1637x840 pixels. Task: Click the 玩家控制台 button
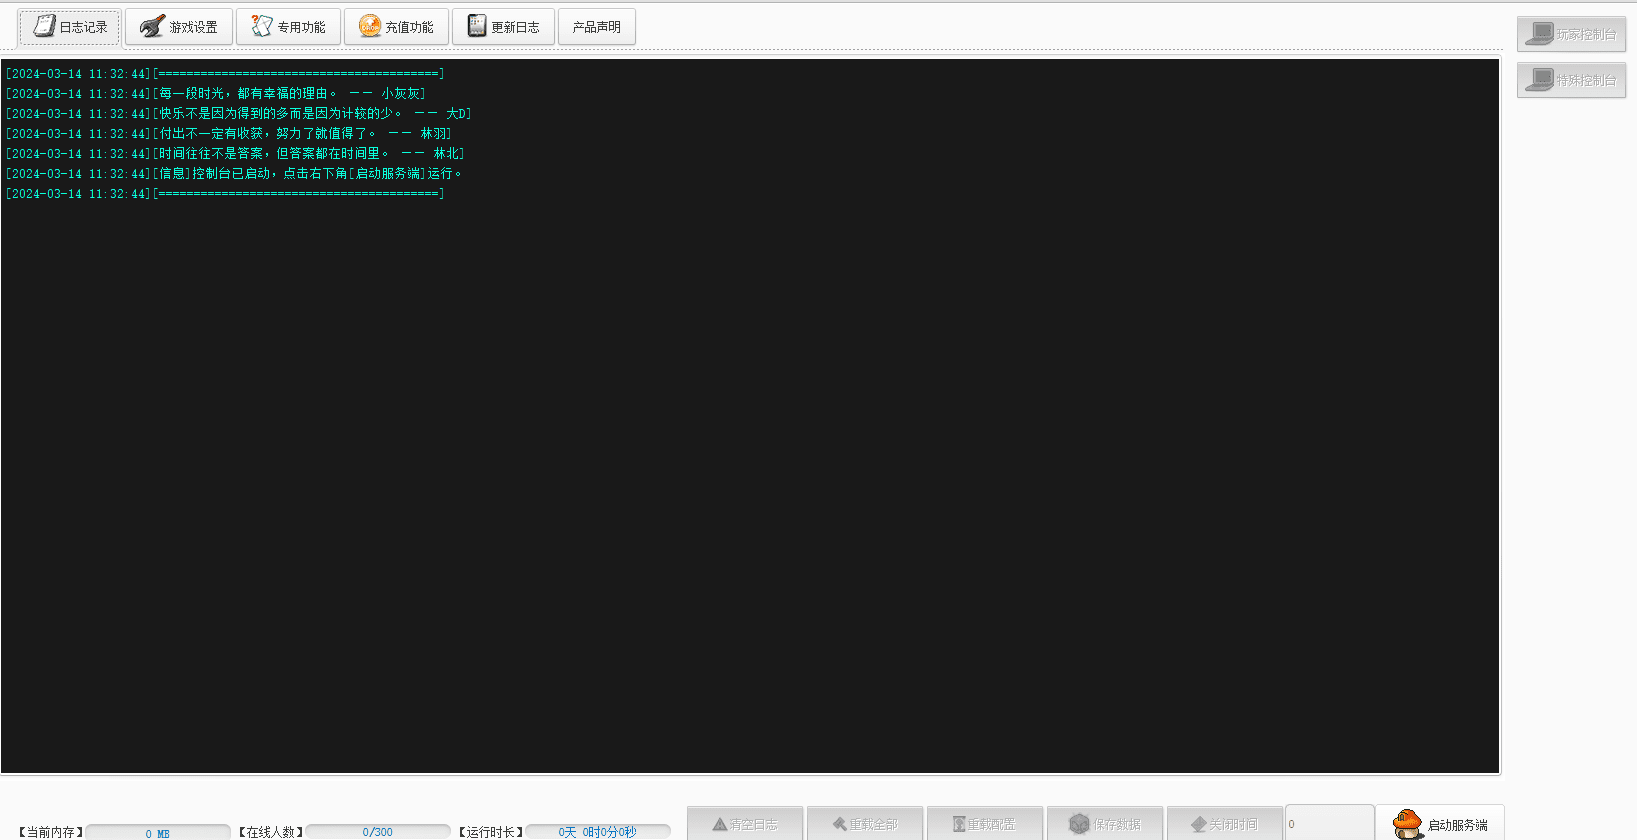[1571, 34]
